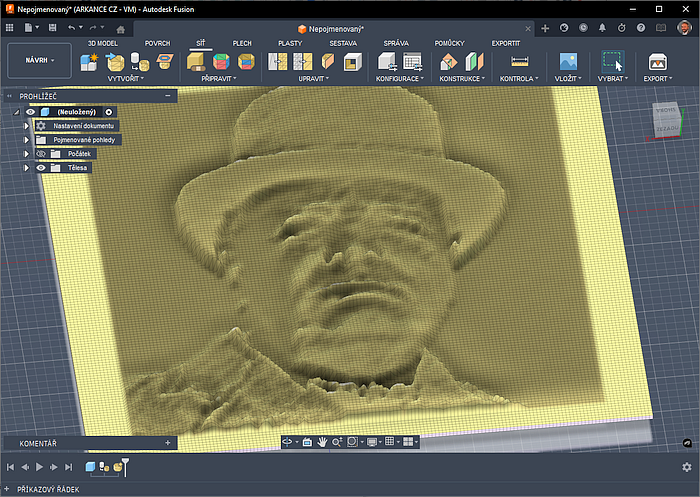
Task: Toggle visibility of the Tělesa folder
Action: (x=41, y=168)
